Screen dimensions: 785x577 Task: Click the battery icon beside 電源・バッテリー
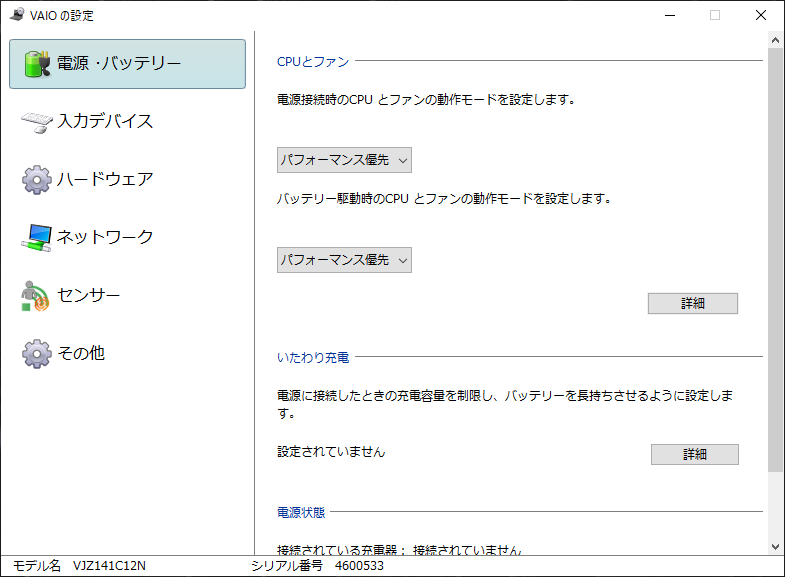click(x=38, y=64)
